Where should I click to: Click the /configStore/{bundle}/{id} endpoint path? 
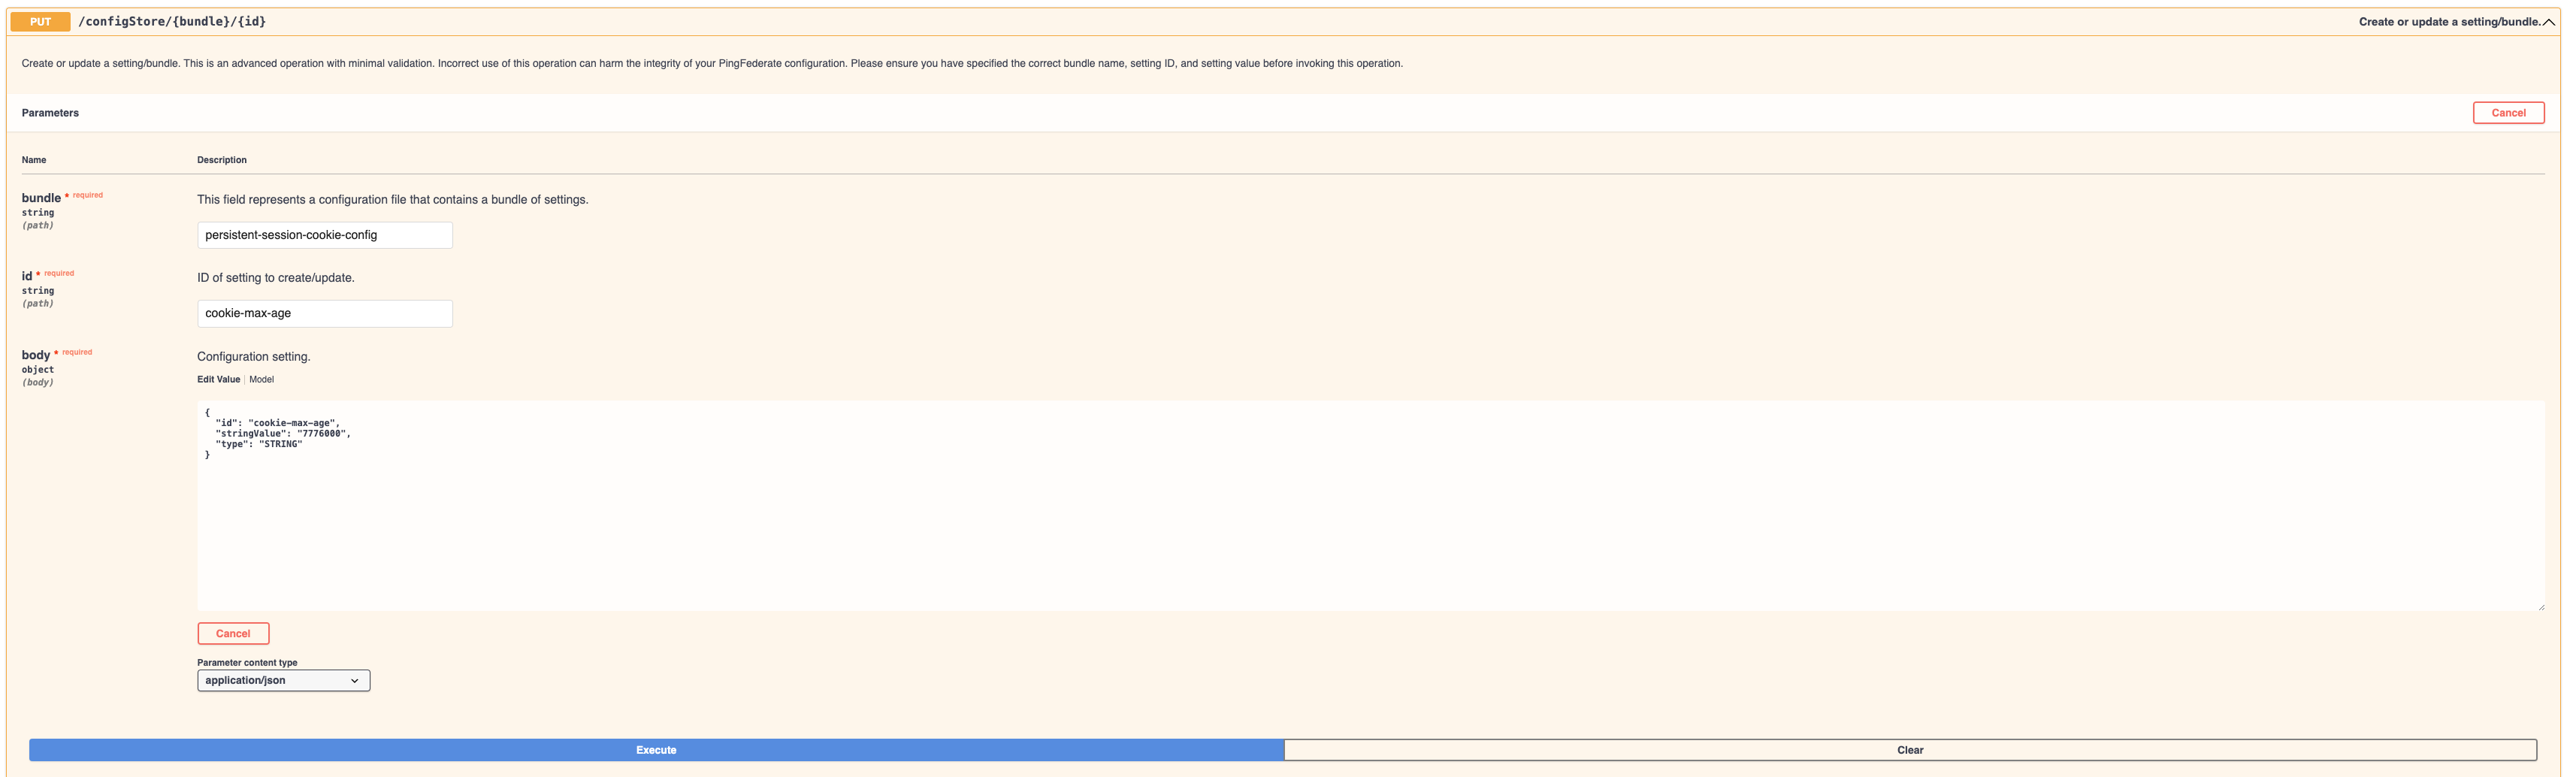click(x=171, y=20)
